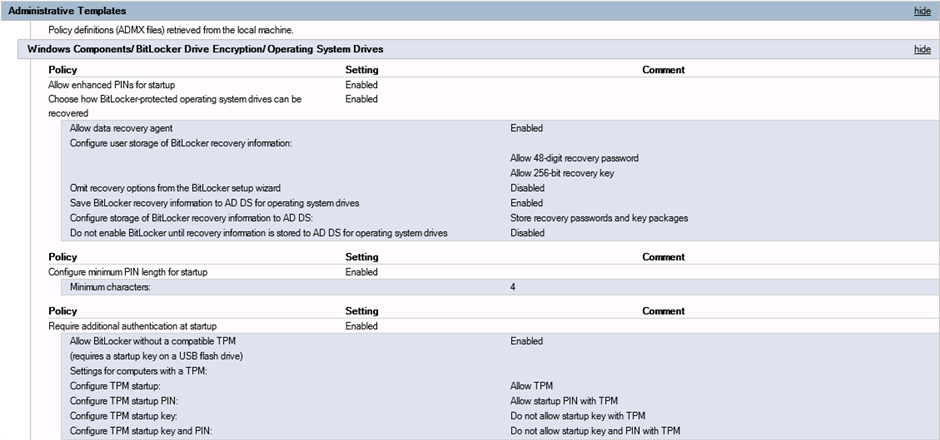Select 'Omit recovery options from the BitLocker setup wizard'
This screenshot has height=440, width=940.
[176, 188]
